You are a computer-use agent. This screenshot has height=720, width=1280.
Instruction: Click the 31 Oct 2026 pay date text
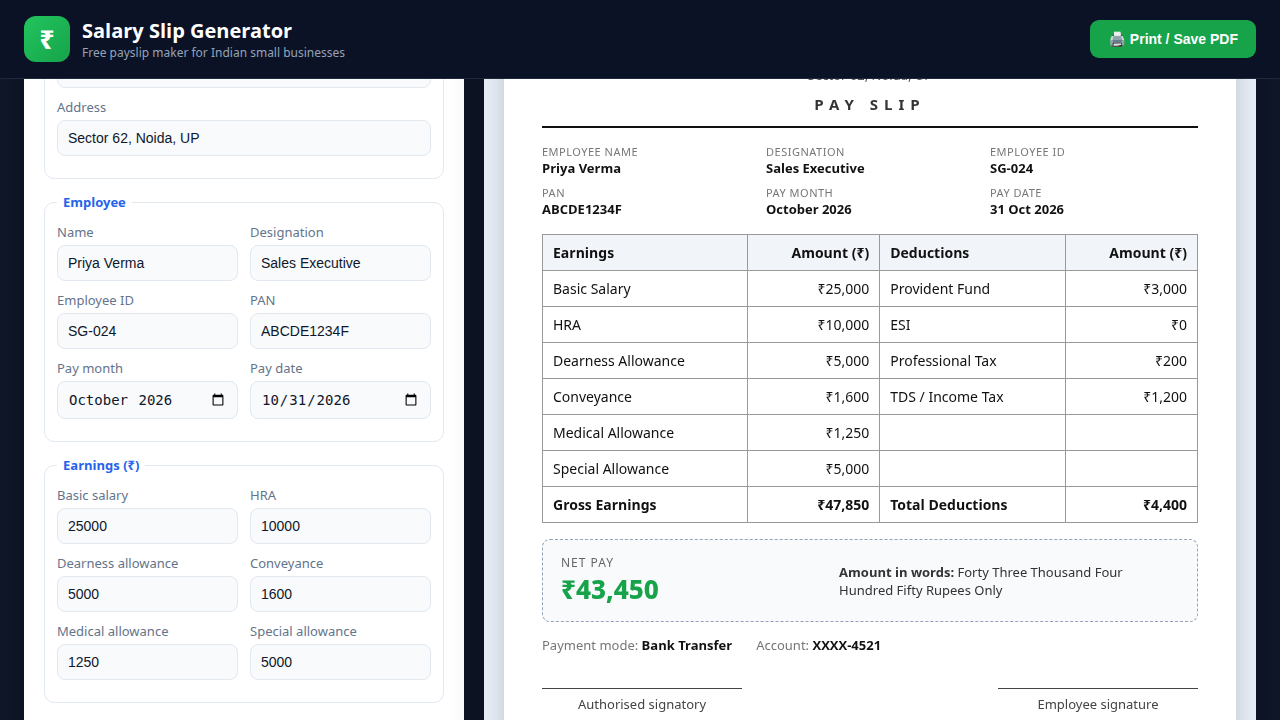1027,209
